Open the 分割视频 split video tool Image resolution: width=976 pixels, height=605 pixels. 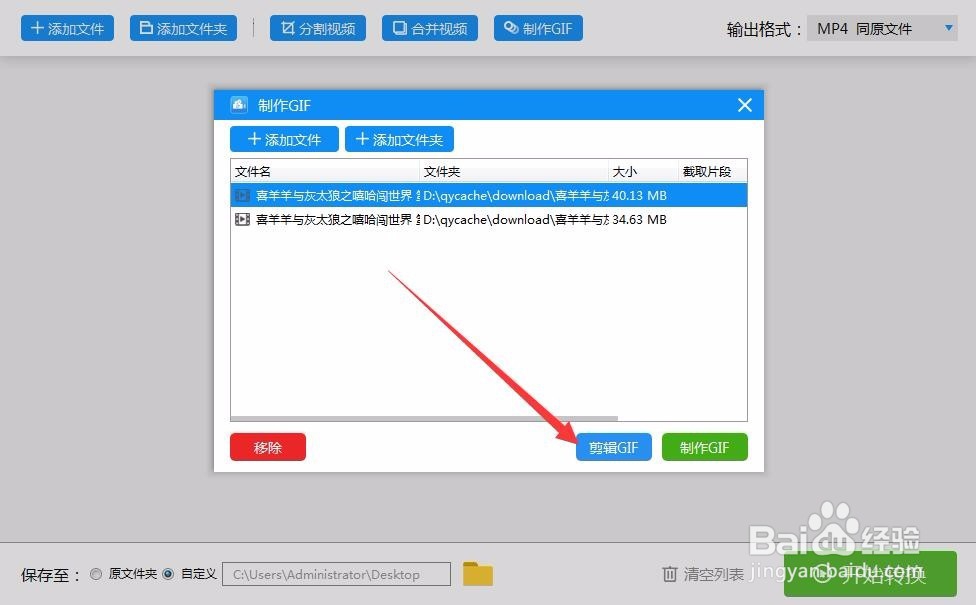click(x=318, y=29)
